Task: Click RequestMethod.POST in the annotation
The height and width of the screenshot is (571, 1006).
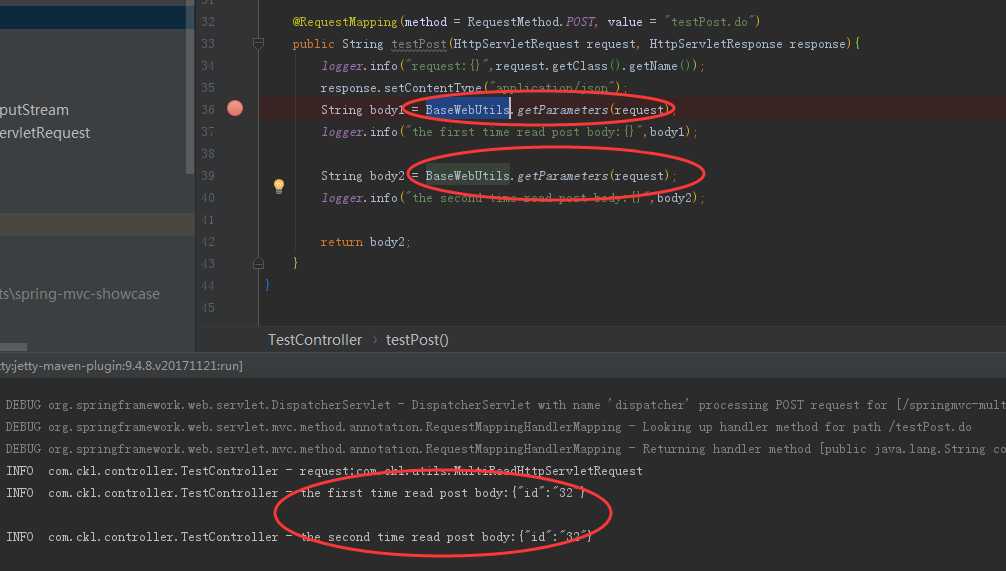Action: 531,22
